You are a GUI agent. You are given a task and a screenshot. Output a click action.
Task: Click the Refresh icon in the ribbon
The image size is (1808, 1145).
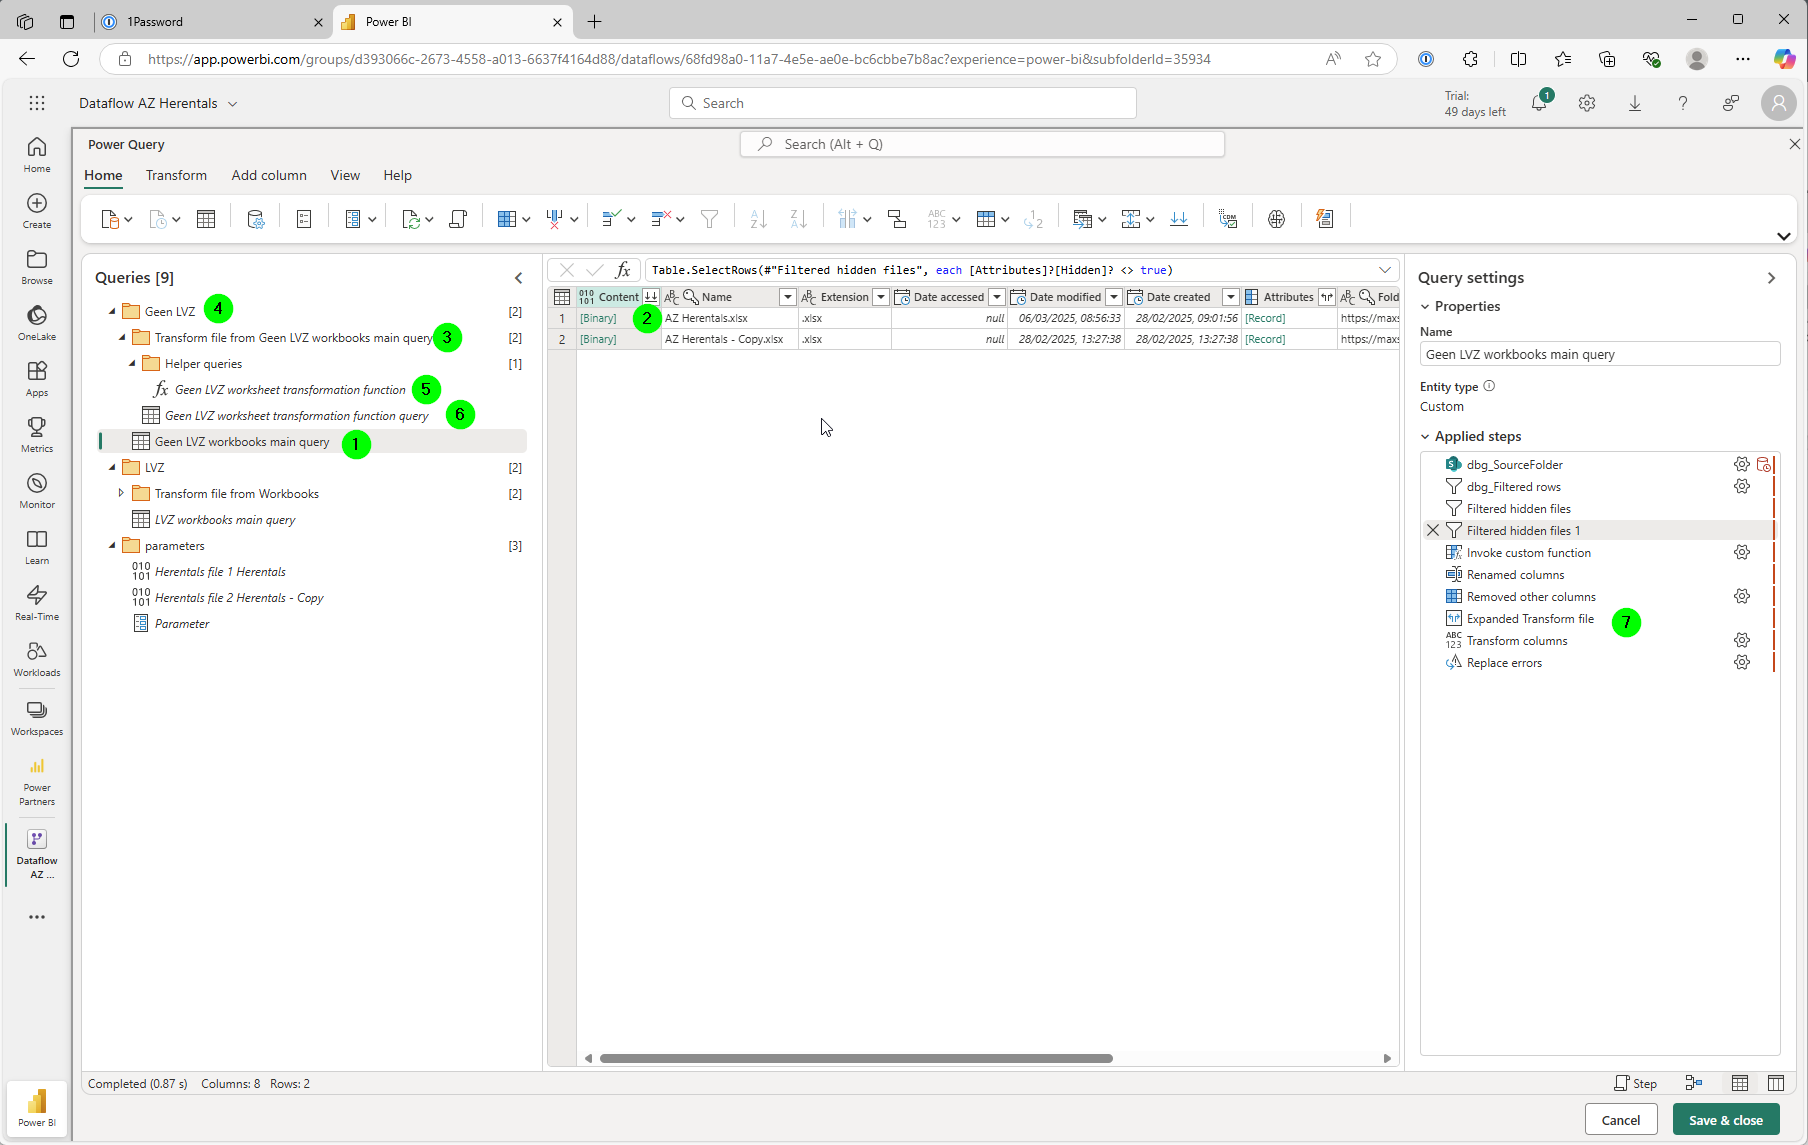(x=411, y=219)
